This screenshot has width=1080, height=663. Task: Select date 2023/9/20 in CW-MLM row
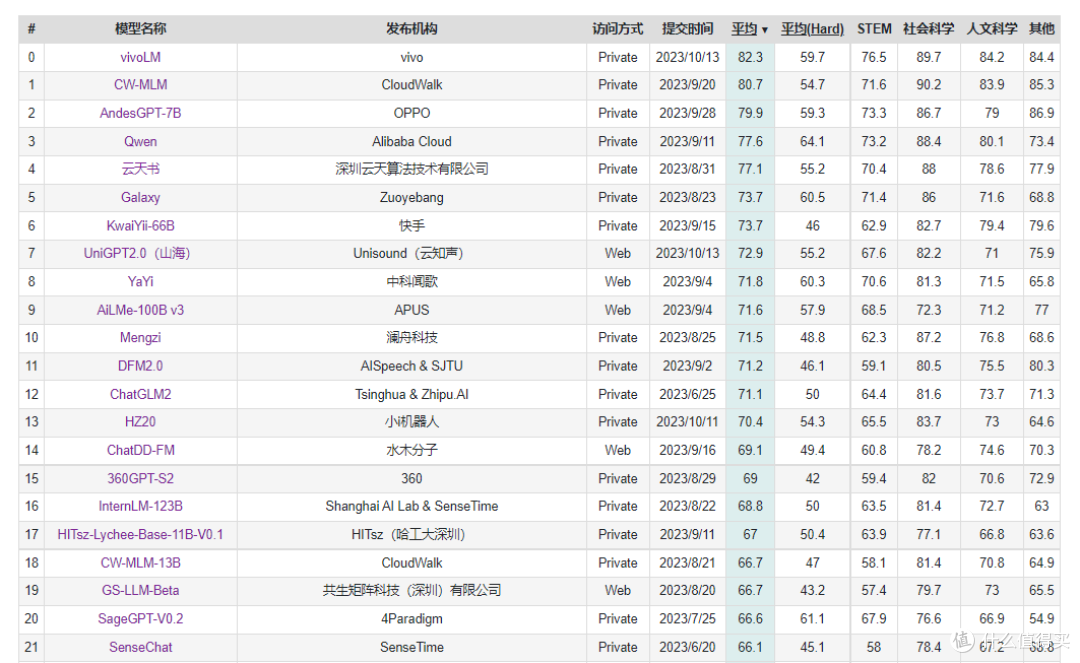(x=687, y=85)
